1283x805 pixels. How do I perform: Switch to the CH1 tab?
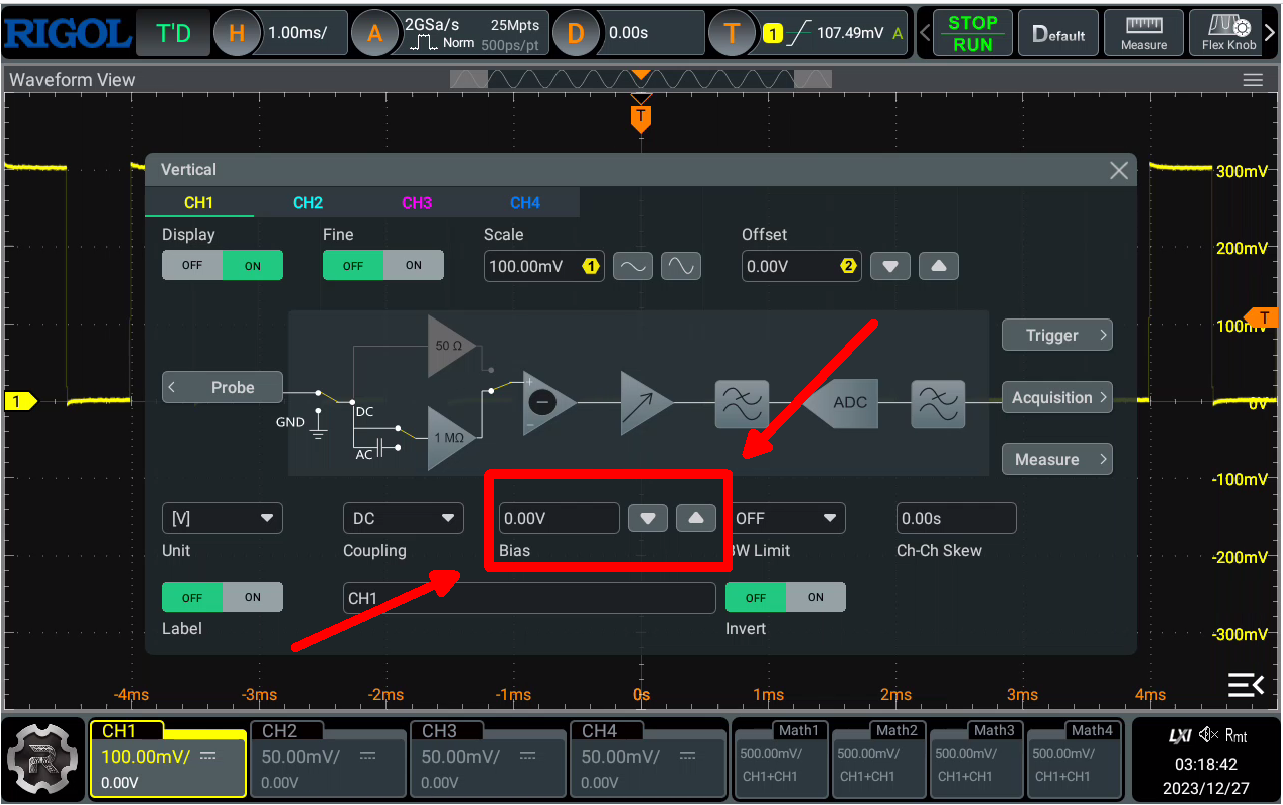point(199,203)
